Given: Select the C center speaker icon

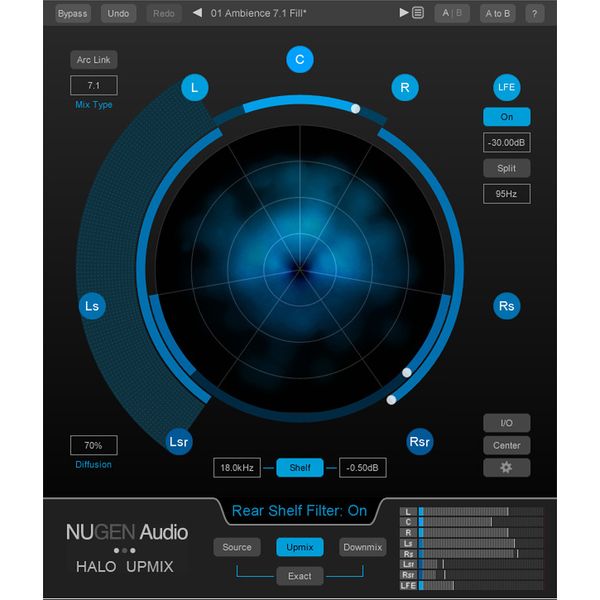Looking at the screenshot, I should pyautogui.click(x=300, y=59).
